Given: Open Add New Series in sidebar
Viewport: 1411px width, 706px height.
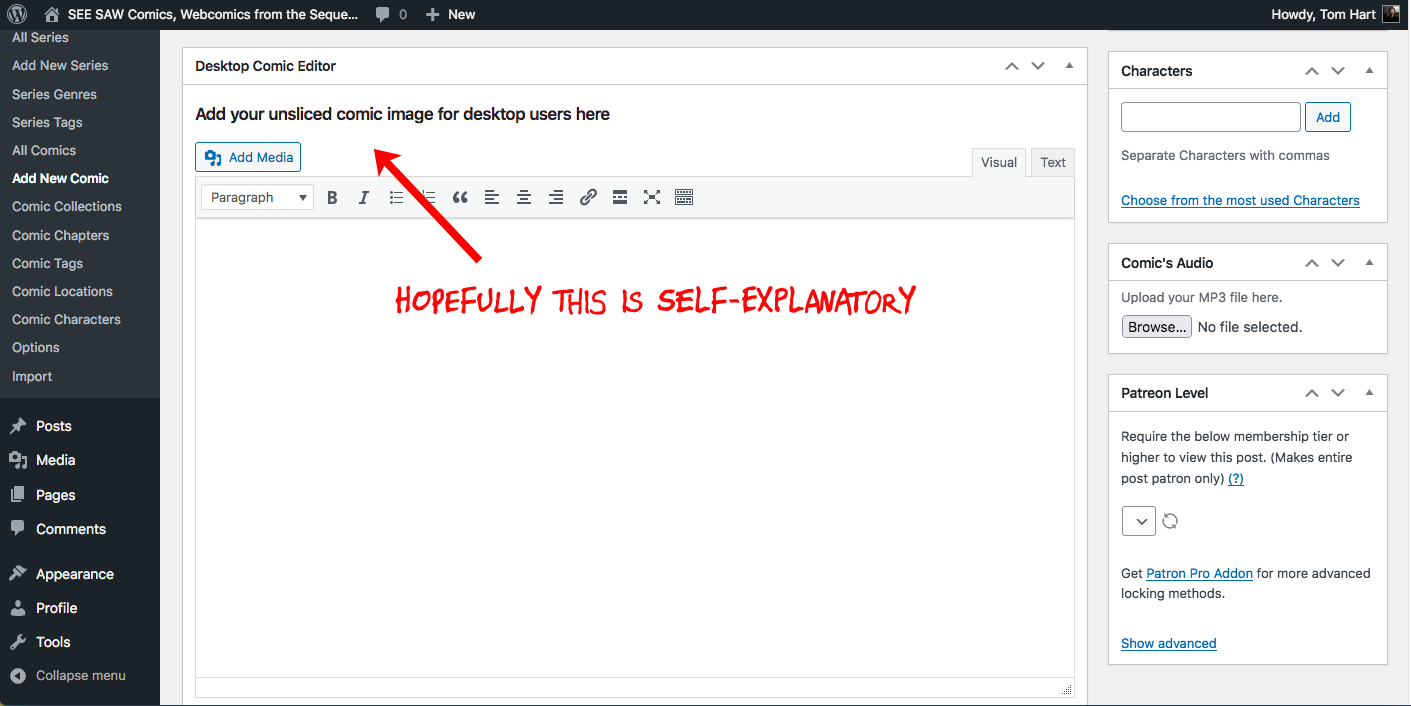Looking at the screenshot, I should tap(60, 65).
